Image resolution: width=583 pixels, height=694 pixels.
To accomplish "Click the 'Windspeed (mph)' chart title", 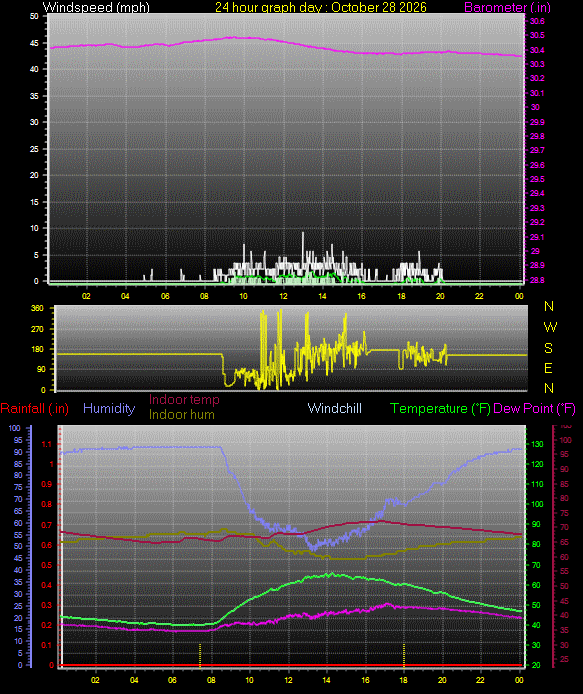I will 96,7.
